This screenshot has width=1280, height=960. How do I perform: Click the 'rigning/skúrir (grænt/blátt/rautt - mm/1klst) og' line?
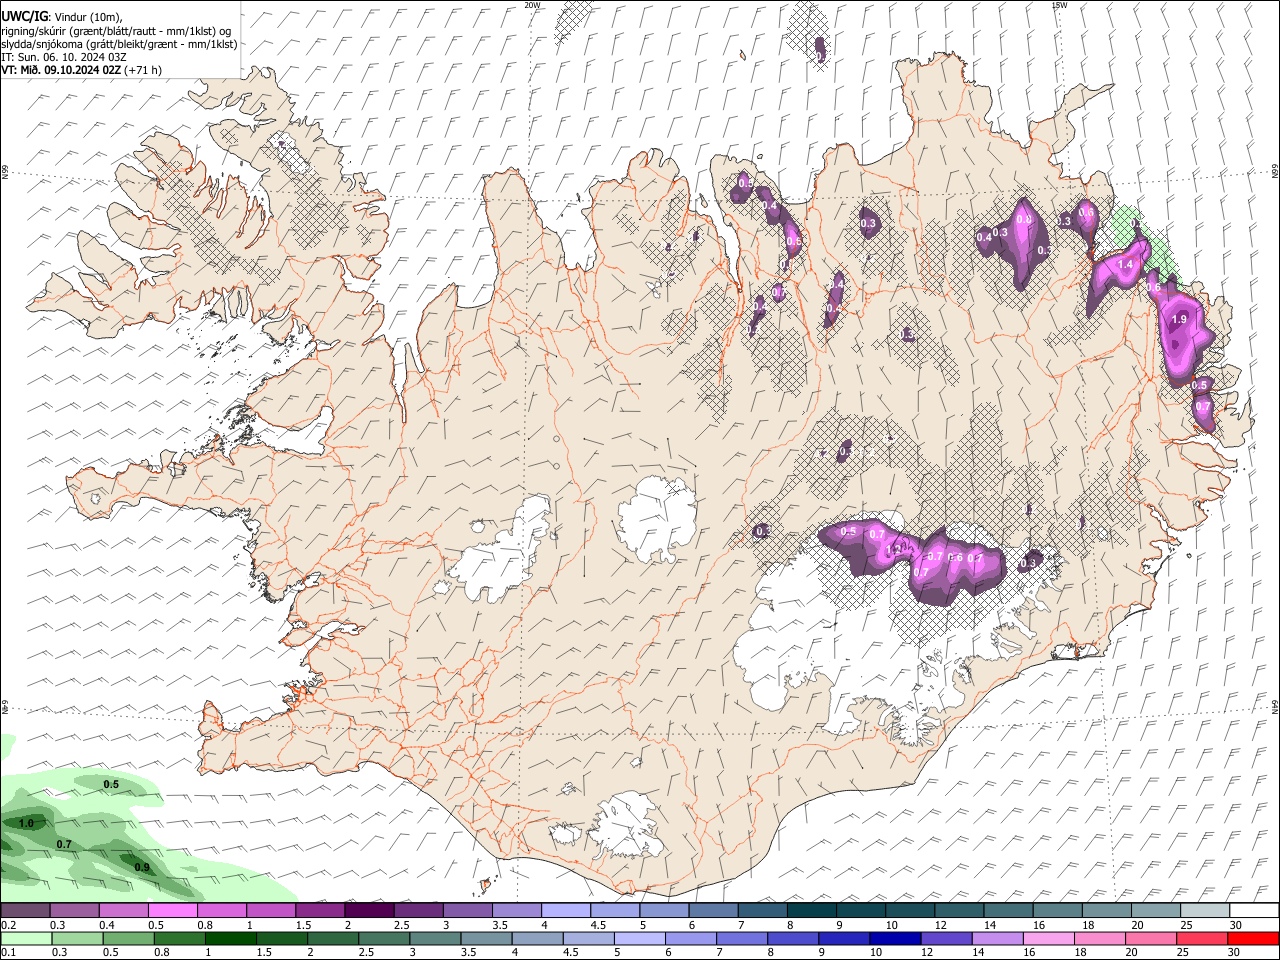(x=116, y=31)
